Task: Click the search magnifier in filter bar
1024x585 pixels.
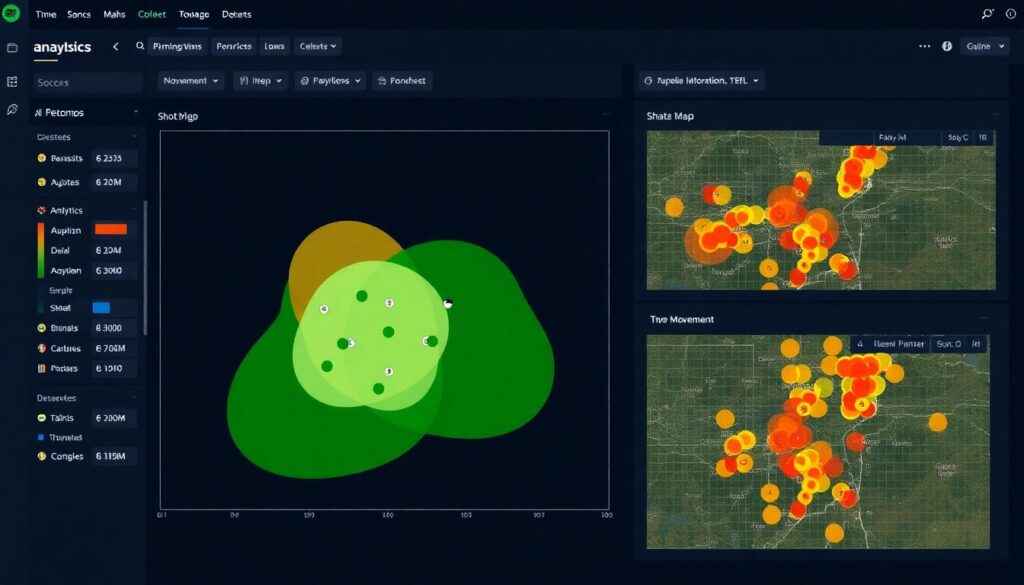Action: pos(139,46)
